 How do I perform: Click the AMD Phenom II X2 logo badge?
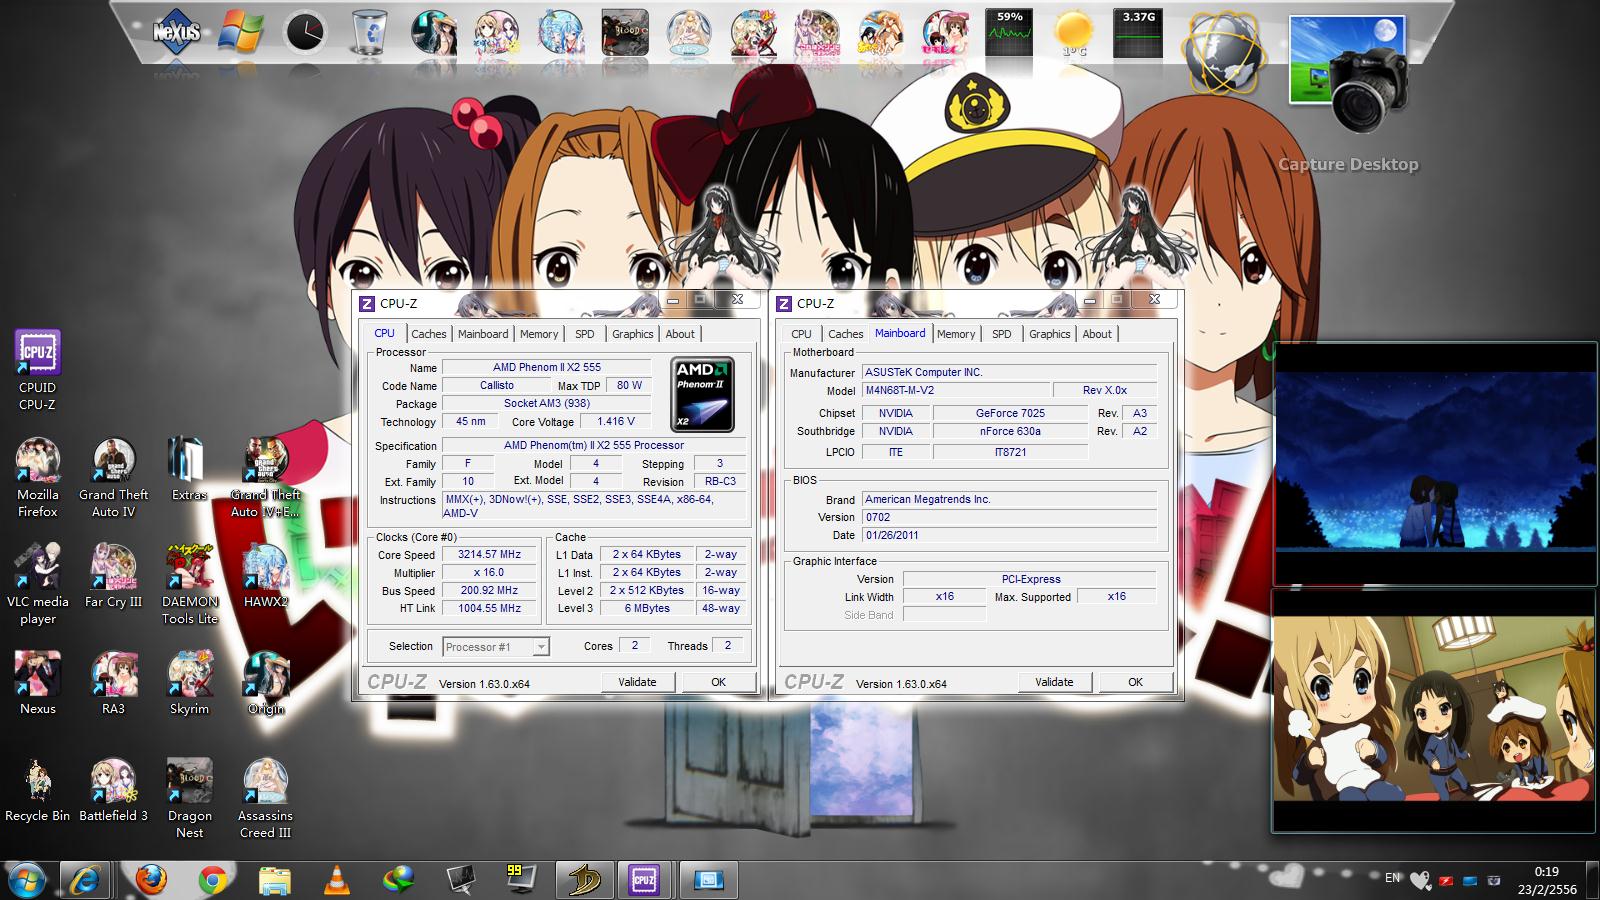[x=702, y=394]
